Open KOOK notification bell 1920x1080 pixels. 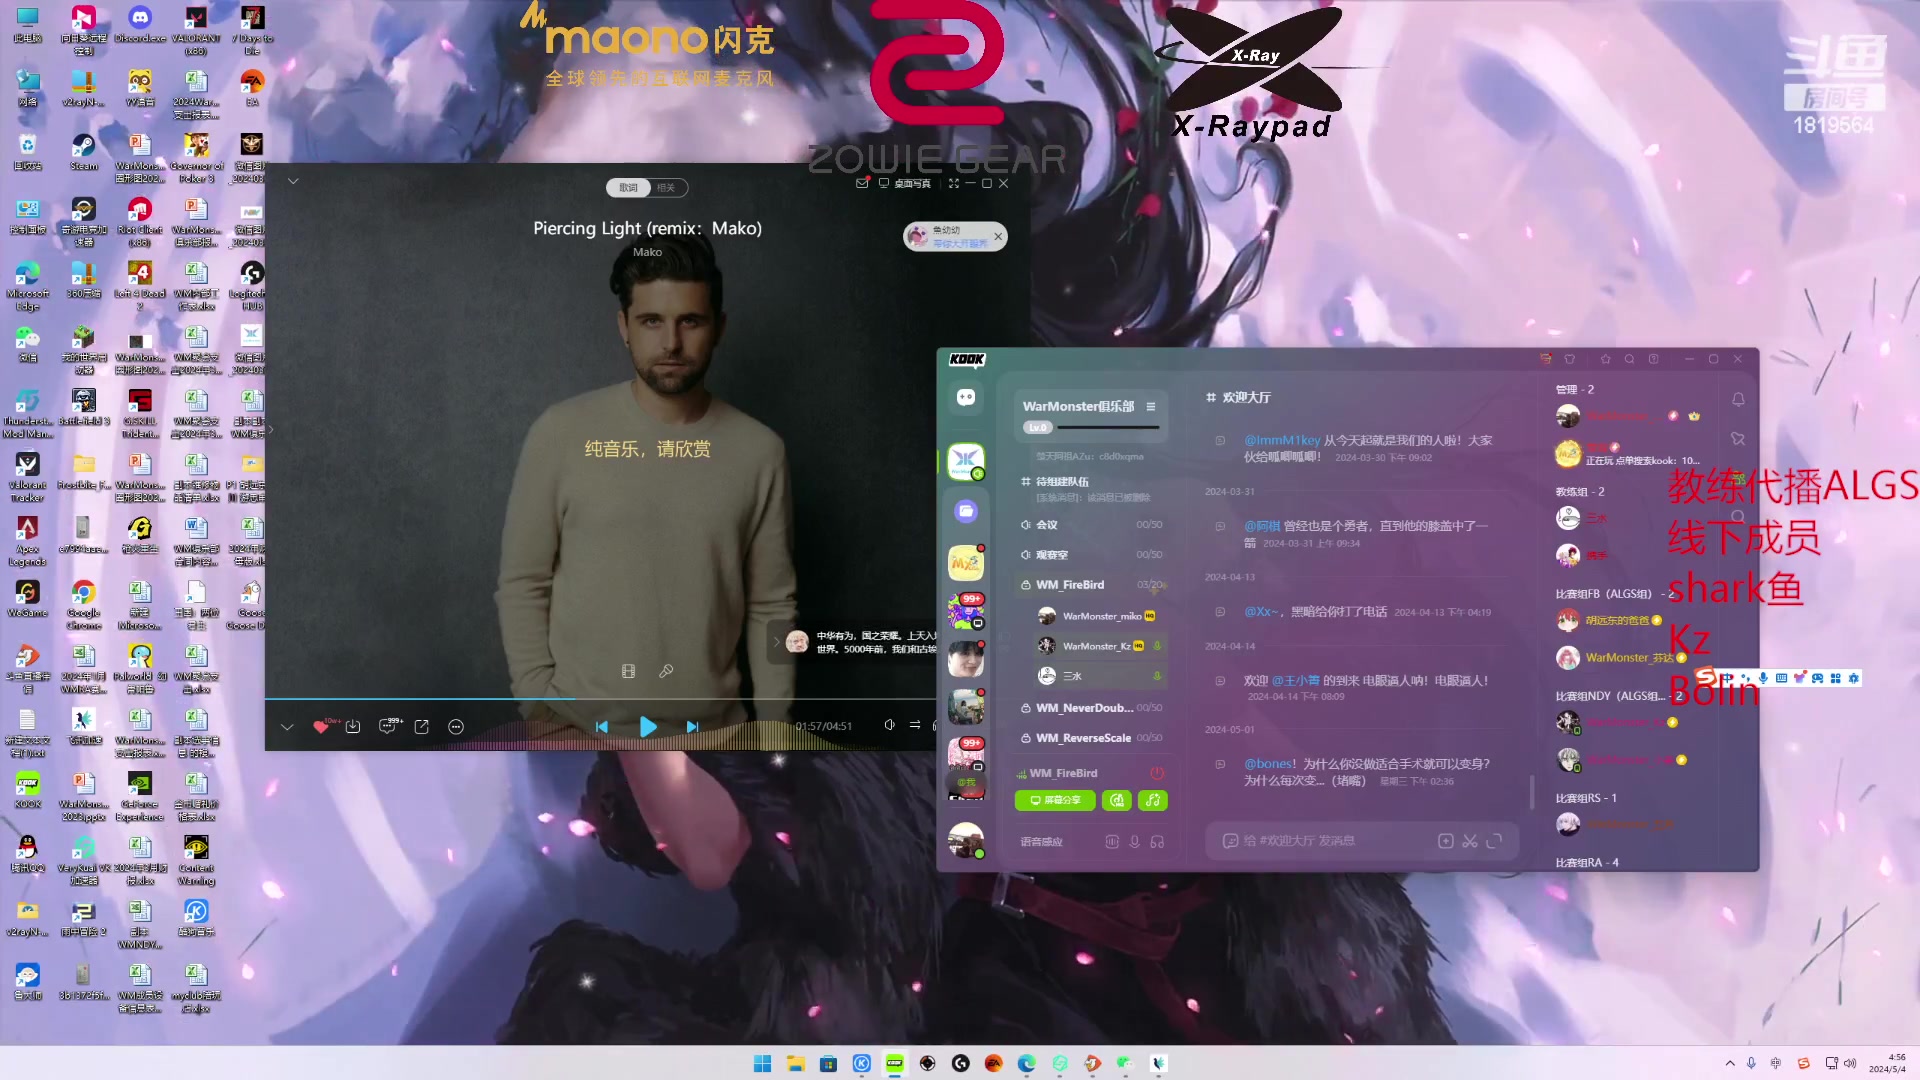[1738, 399]
